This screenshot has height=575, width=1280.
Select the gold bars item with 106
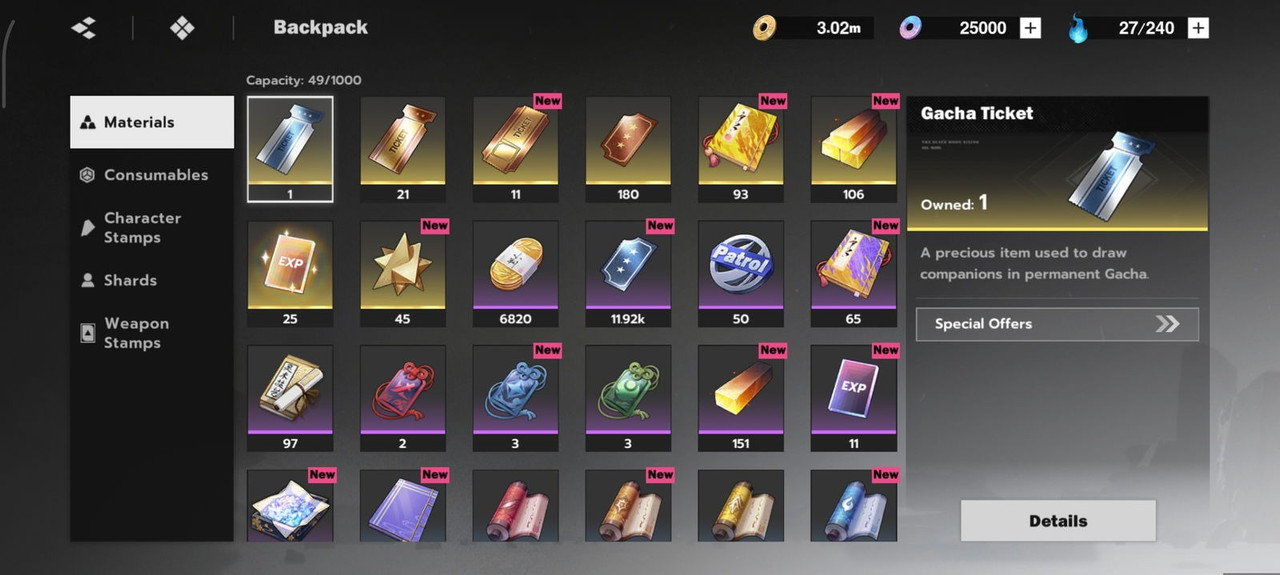coord(853,150)
